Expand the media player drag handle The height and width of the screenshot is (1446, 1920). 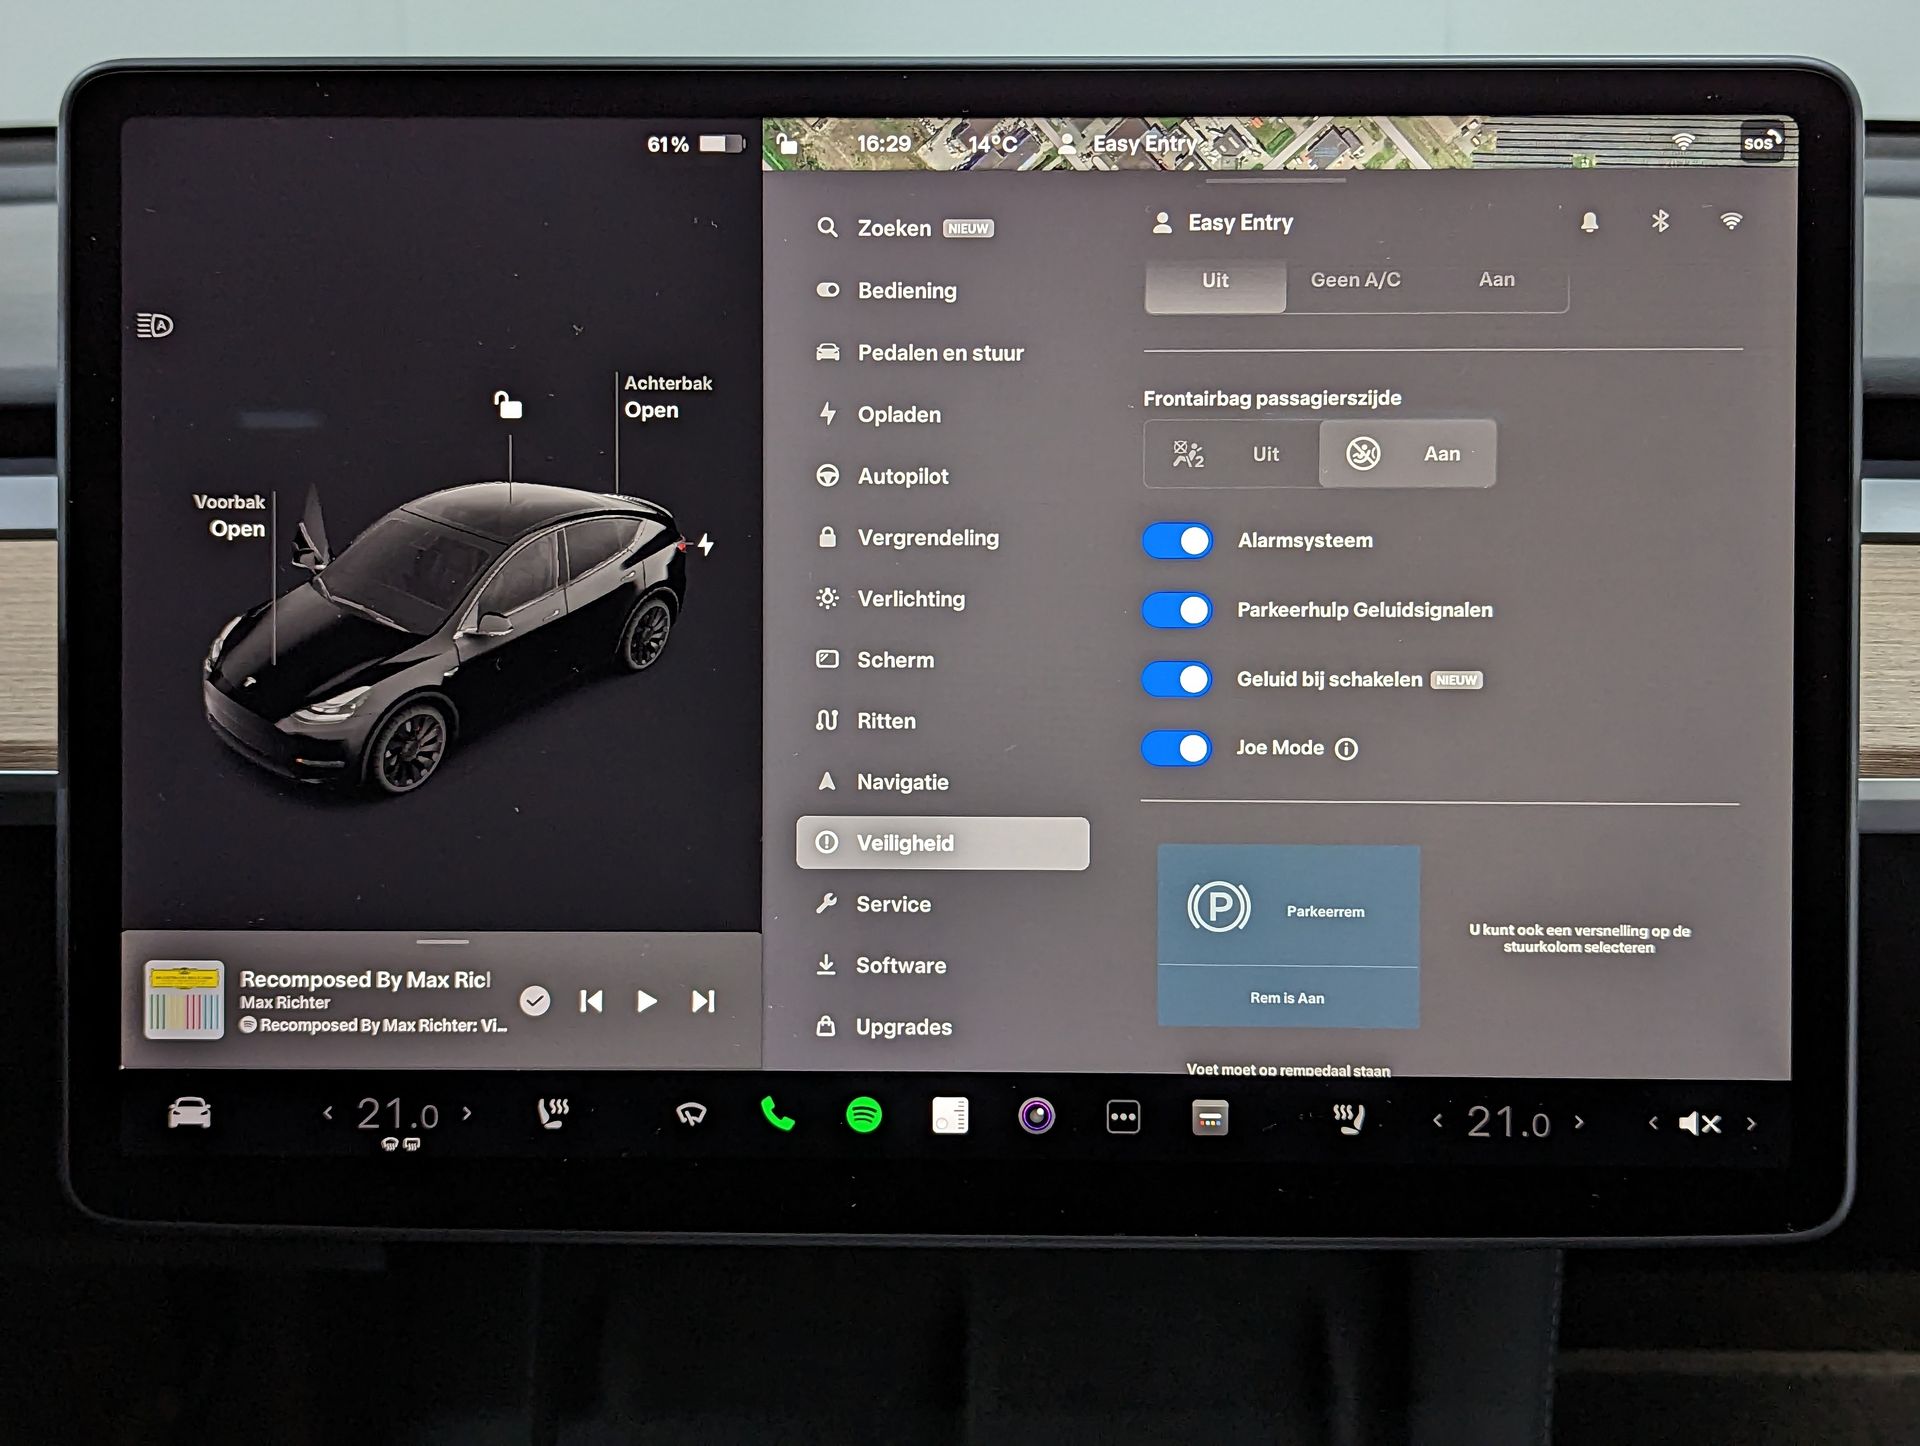point(442,941)
